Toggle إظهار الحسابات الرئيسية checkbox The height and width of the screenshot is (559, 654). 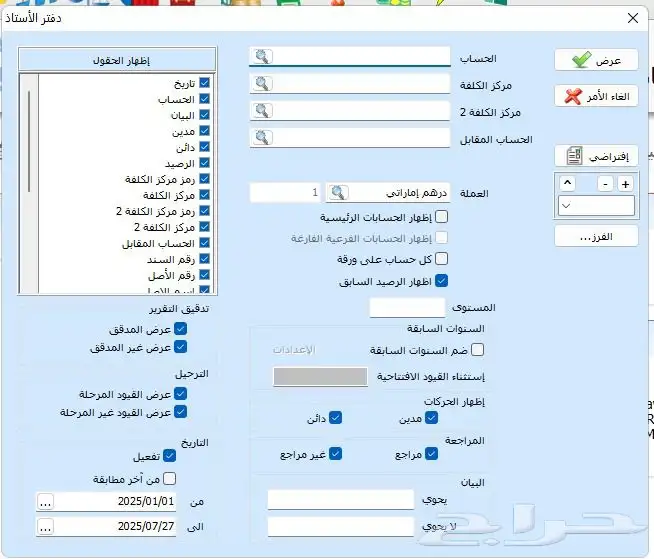pyautogui.click(x=441, y=217)
